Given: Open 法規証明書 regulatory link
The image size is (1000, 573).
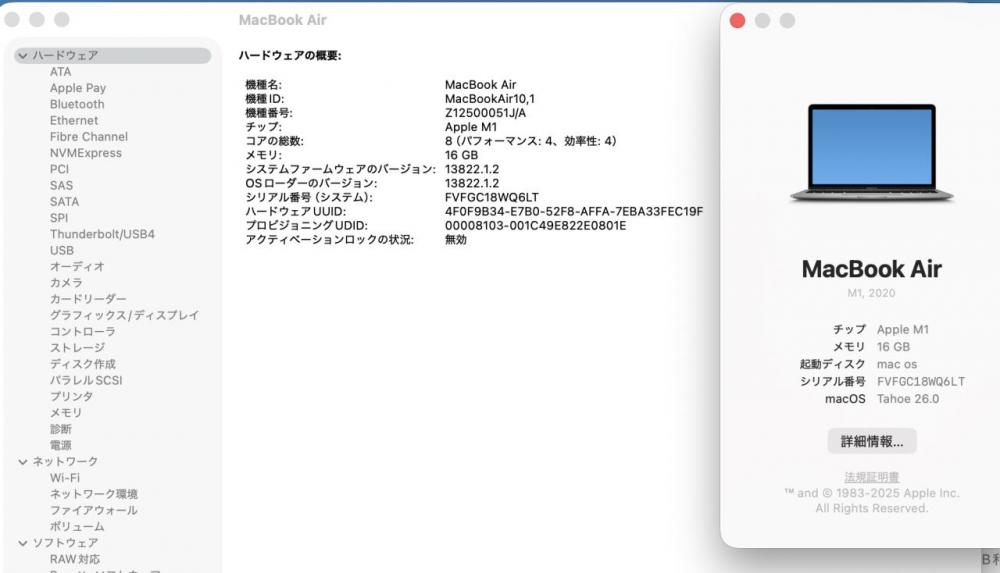Looking at the screenshot, I should point(872,477).
